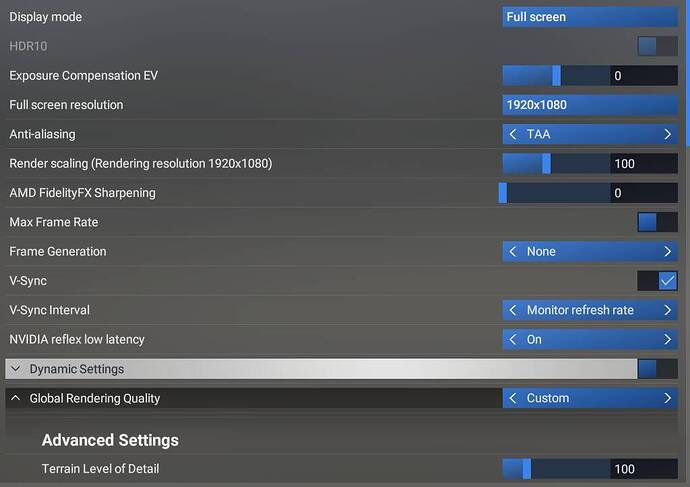Click the Terrain Level of Detail slider

[556, 469]
